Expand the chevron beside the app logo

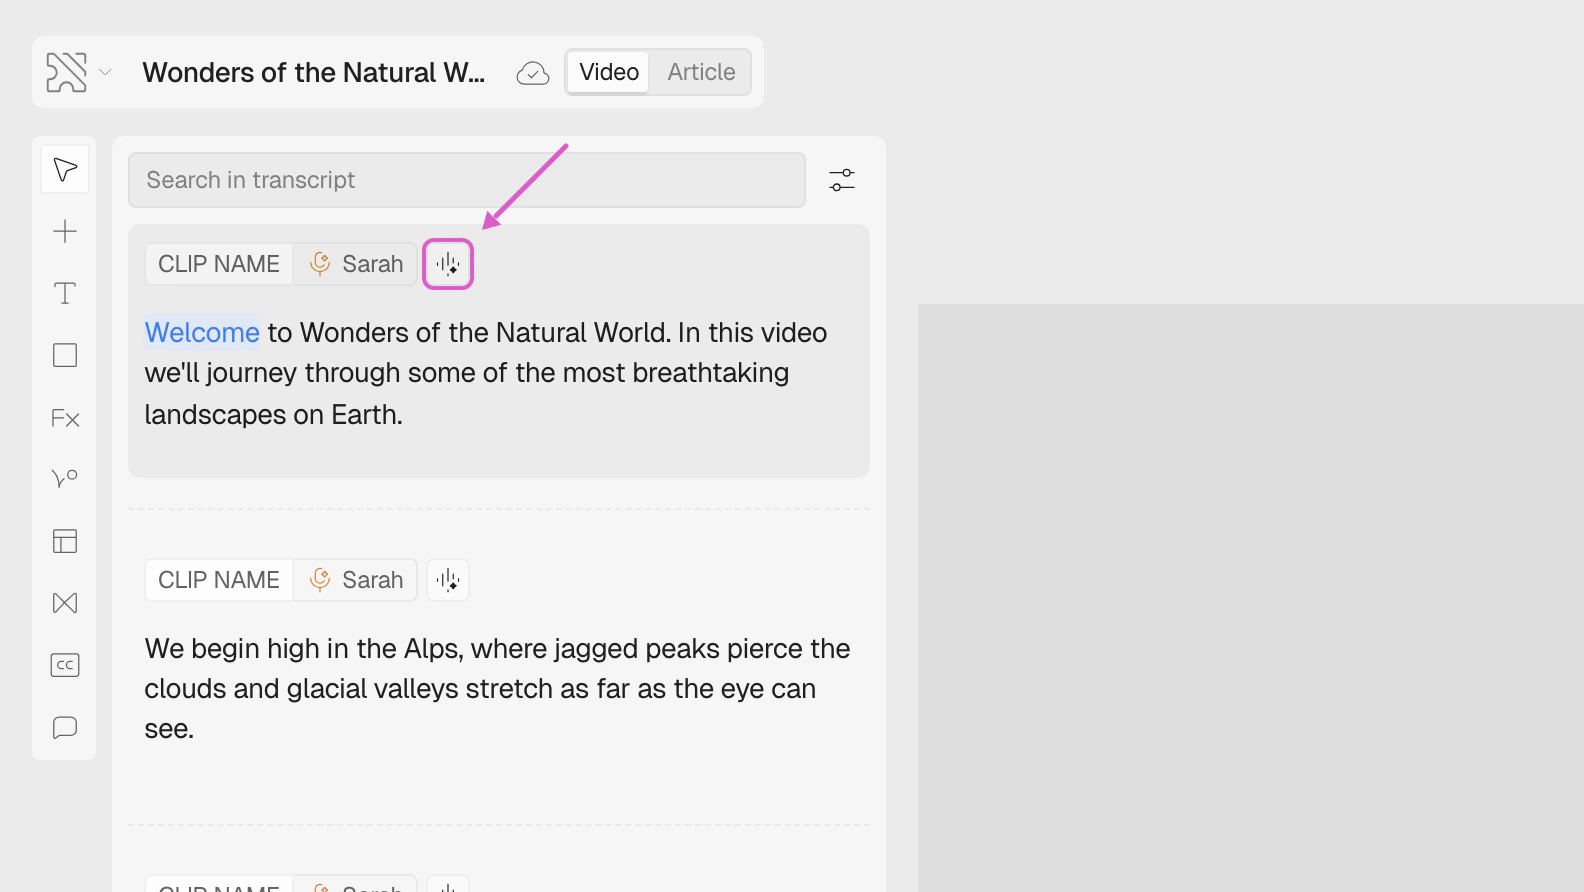[x=105, y=72]
